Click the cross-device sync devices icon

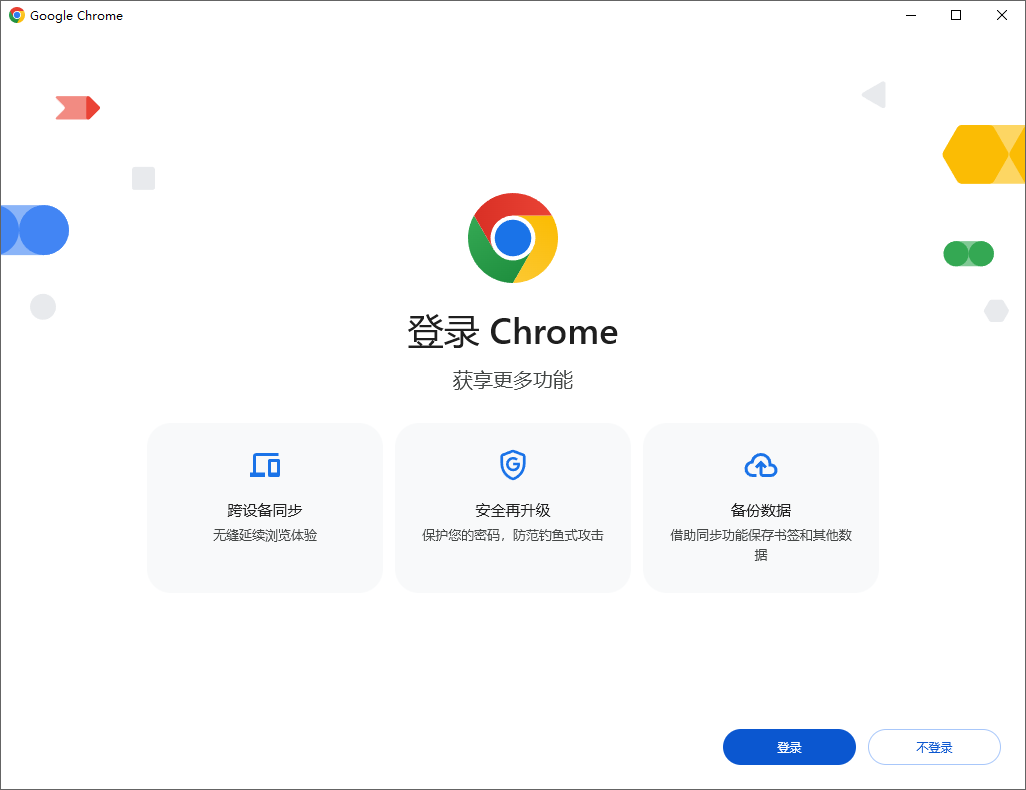tap(265, 465)
